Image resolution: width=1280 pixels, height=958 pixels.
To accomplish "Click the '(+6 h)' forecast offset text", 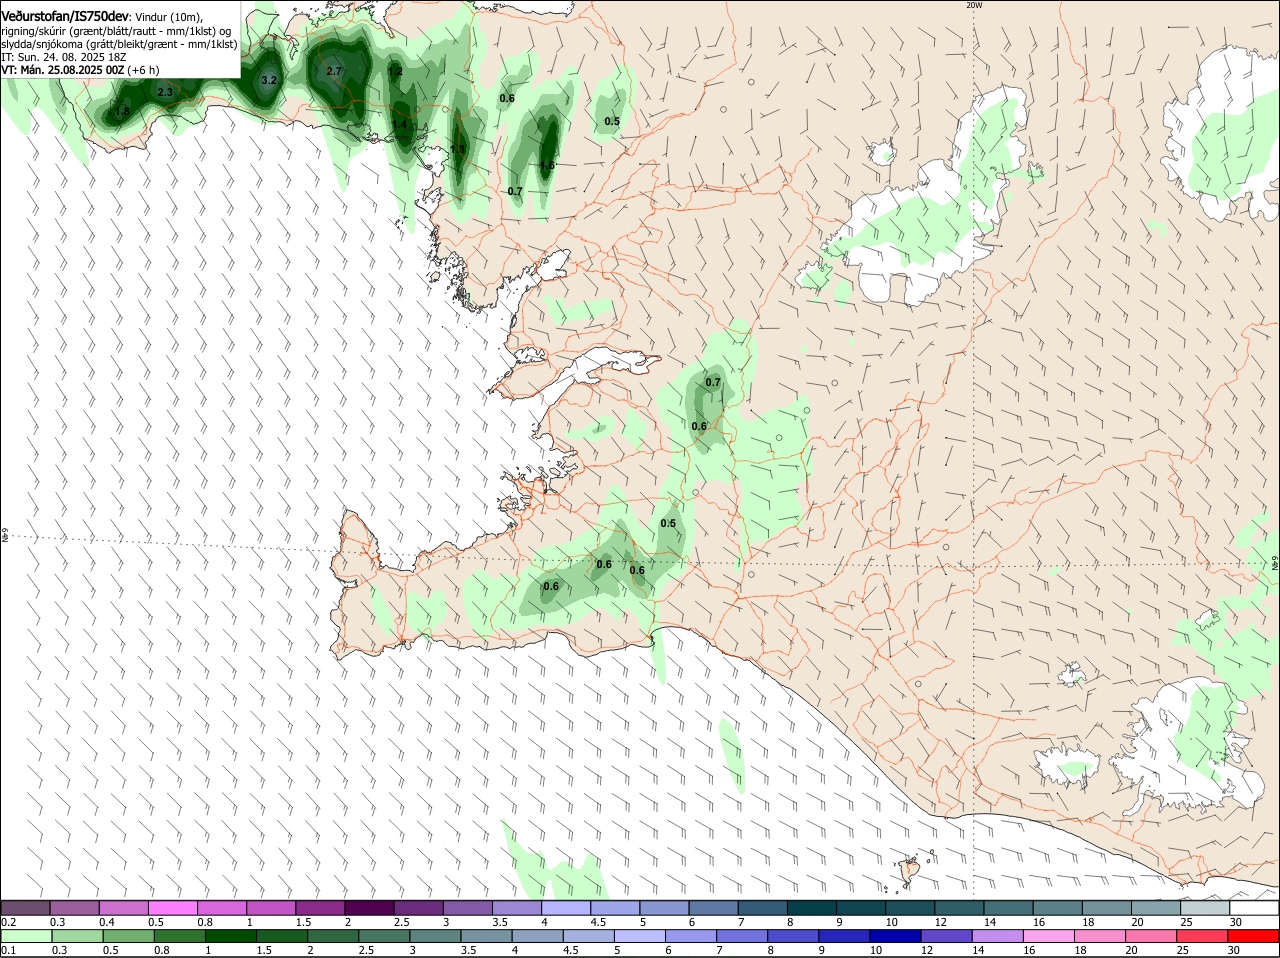I will coord(144,70).
